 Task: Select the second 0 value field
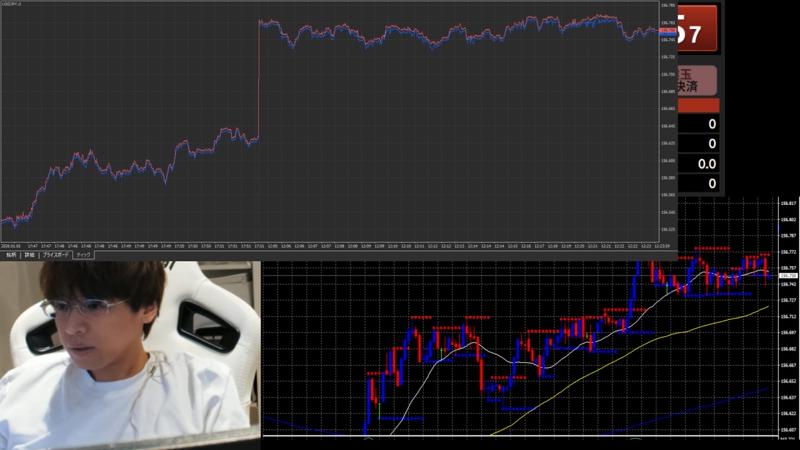[x=697, y=144]
